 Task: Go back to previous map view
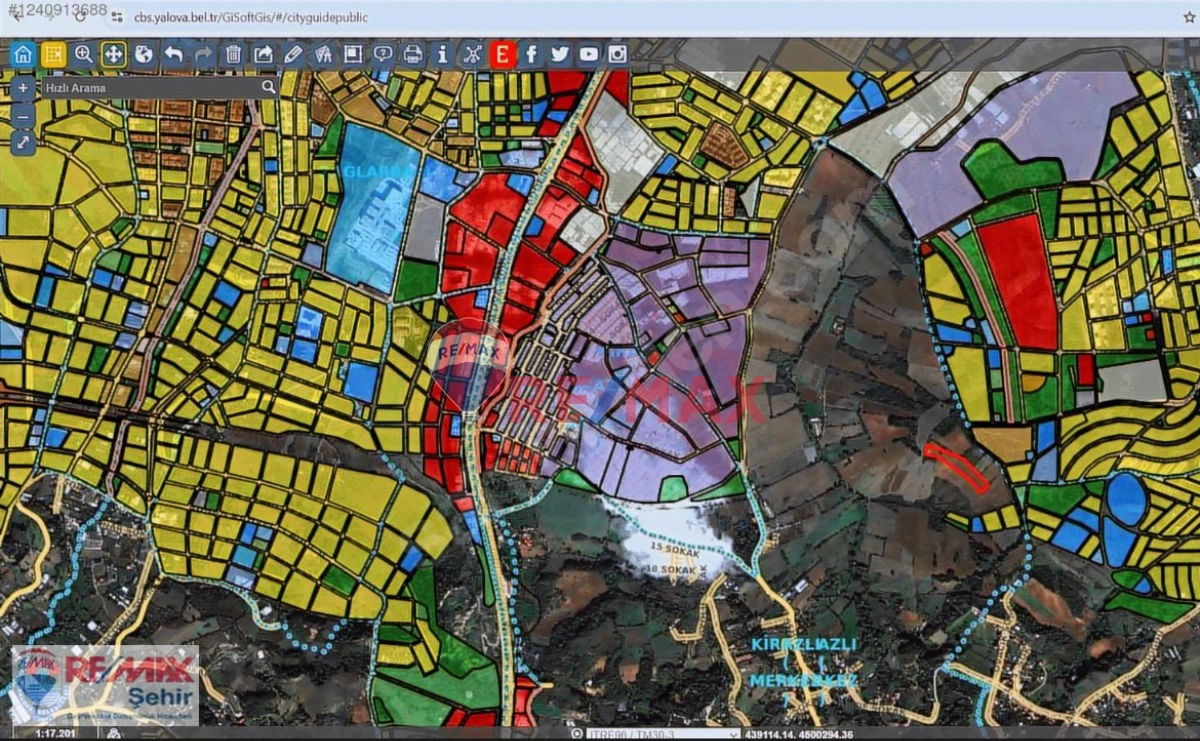pyautogui.click(x=174, y=54)
